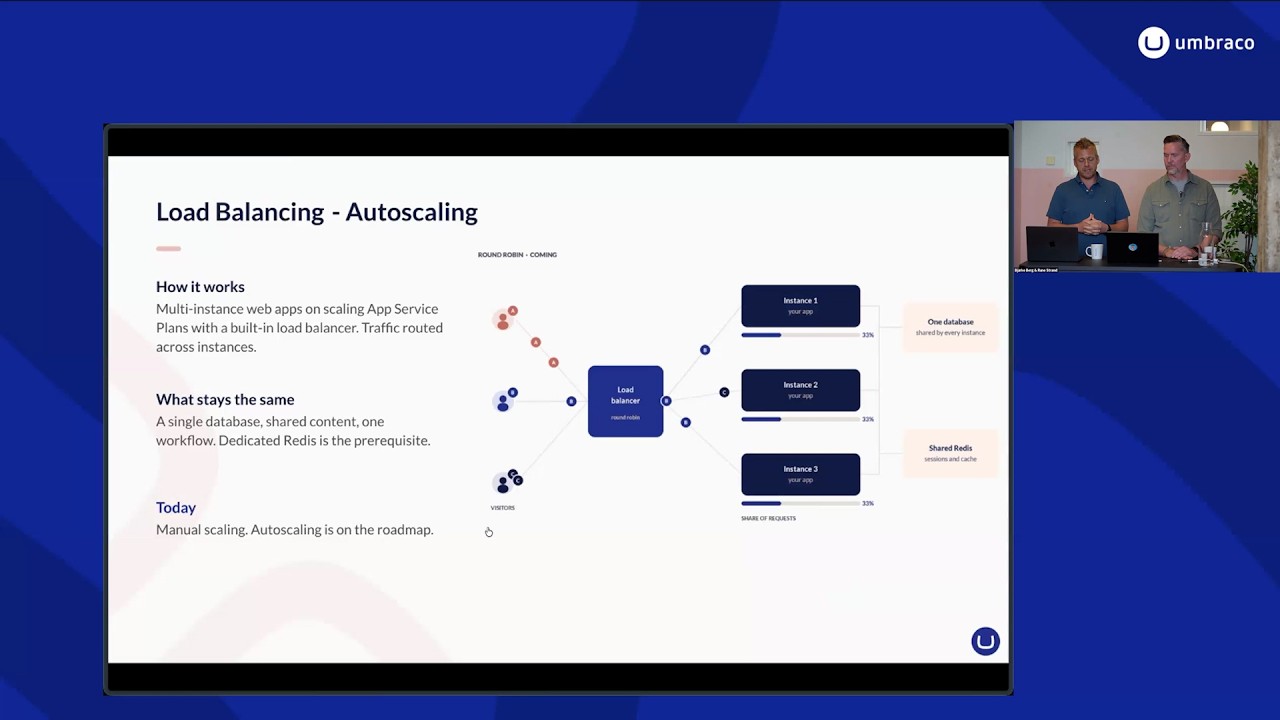Click the 'How it works' heading
The width and height of the screenshot is (1280, 720).
click(x=200, y=287)
